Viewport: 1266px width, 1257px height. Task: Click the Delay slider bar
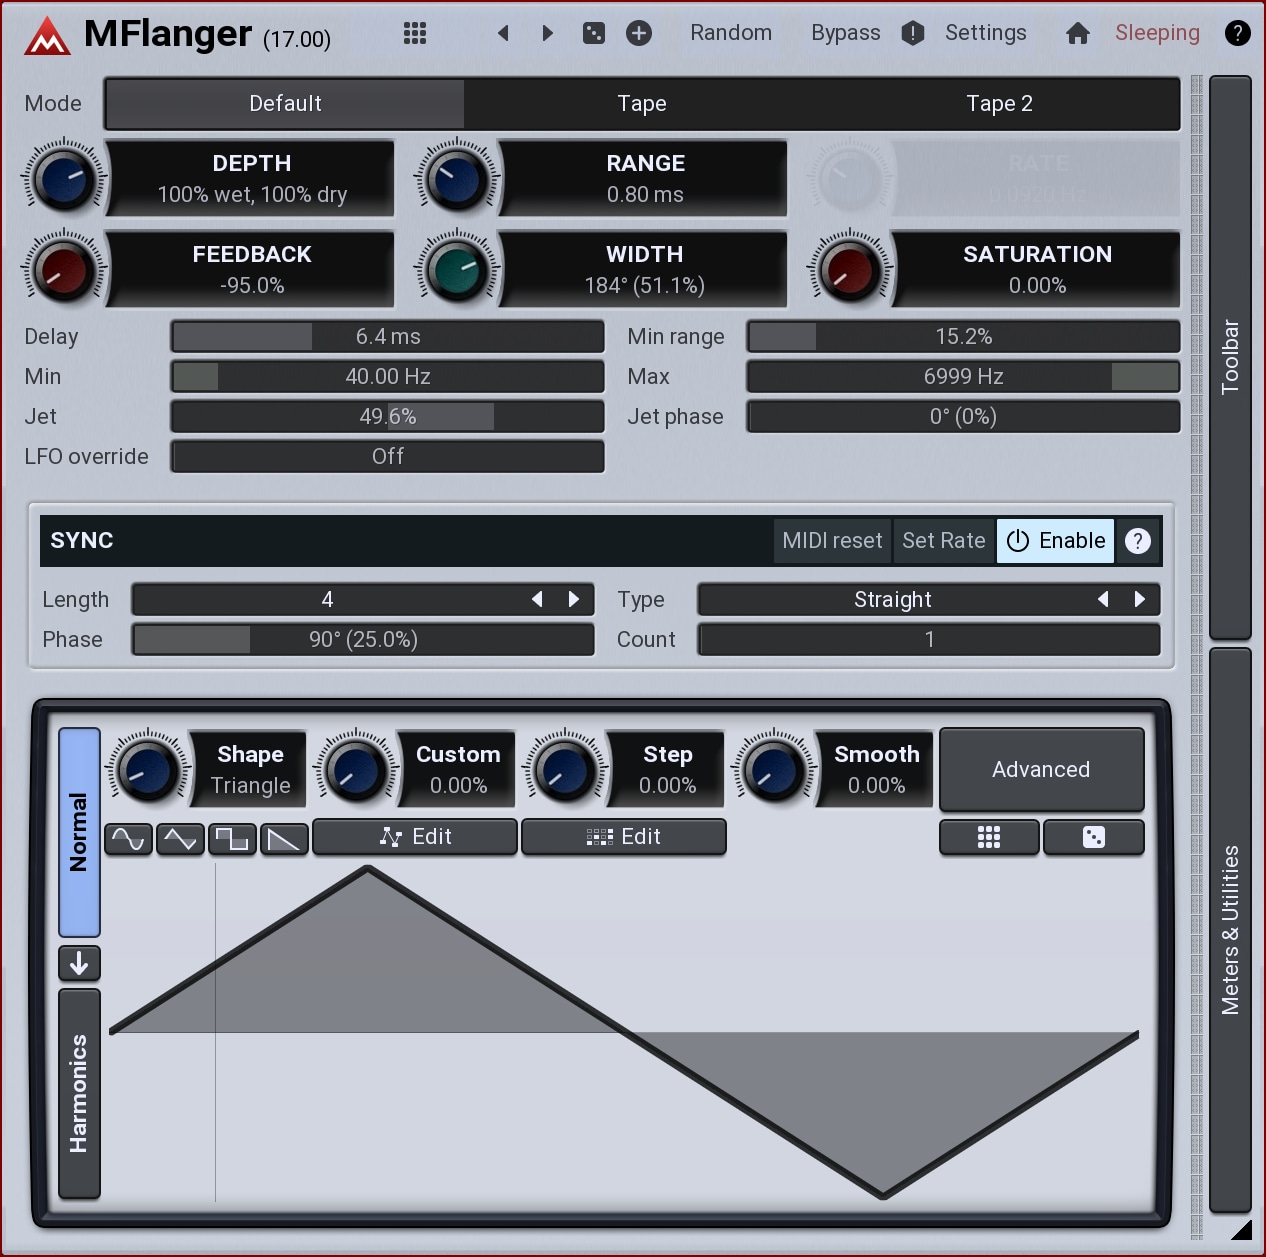click(387, 337)
